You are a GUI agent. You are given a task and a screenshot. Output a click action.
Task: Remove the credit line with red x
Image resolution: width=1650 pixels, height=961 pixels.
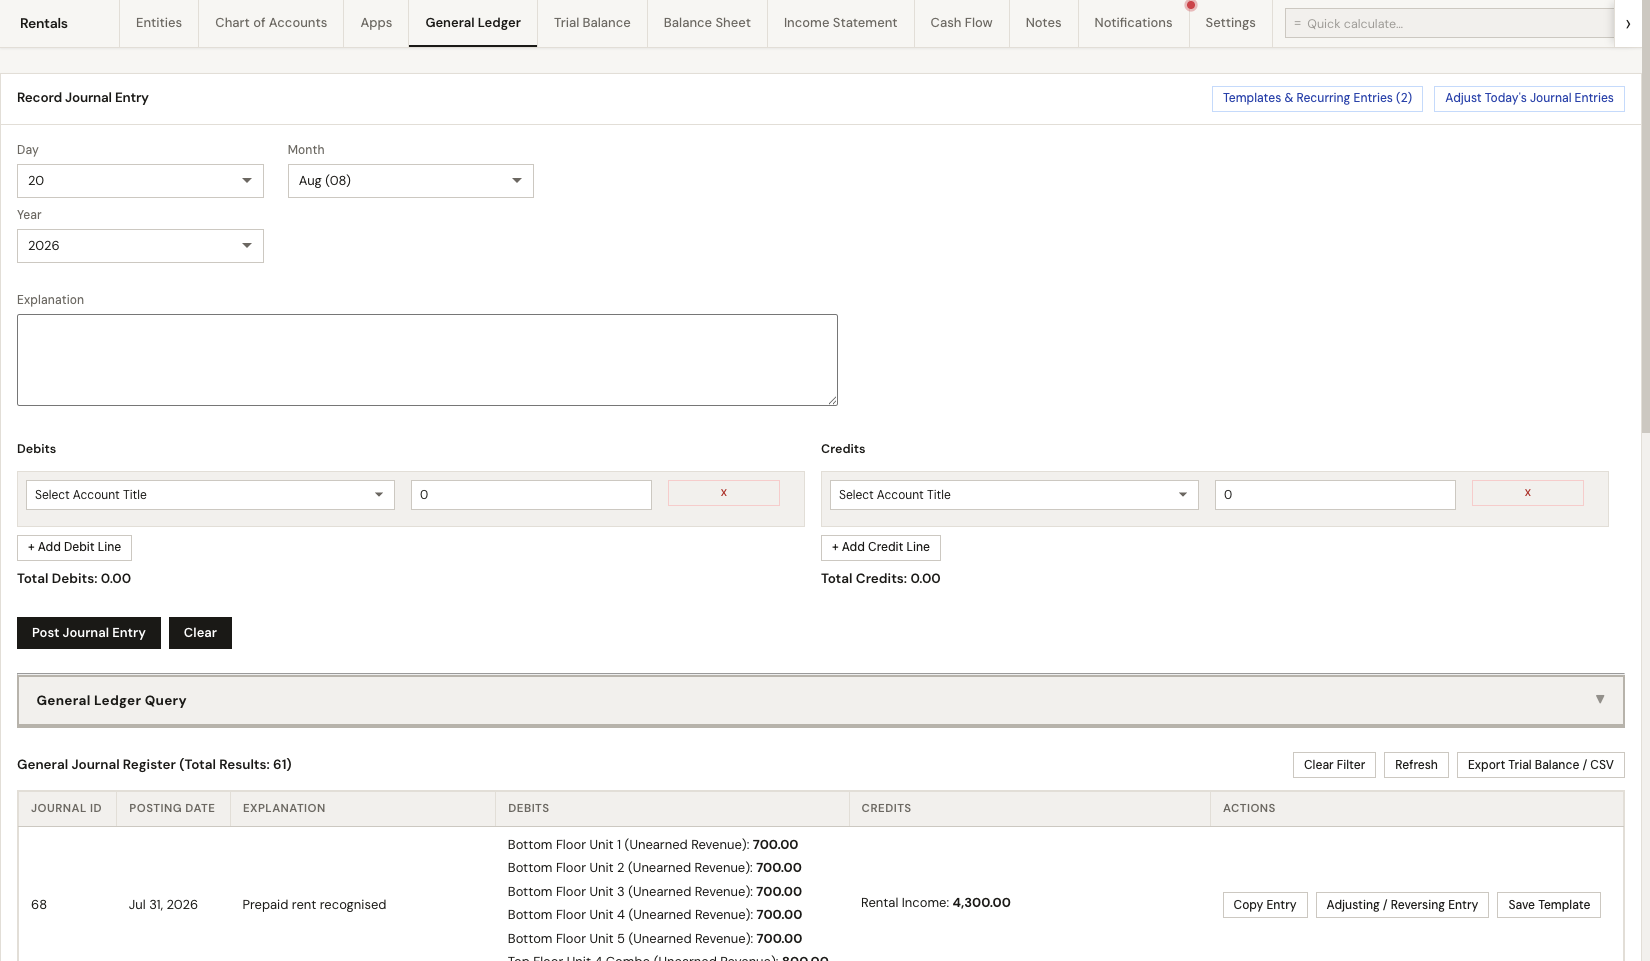point(1527,493)
